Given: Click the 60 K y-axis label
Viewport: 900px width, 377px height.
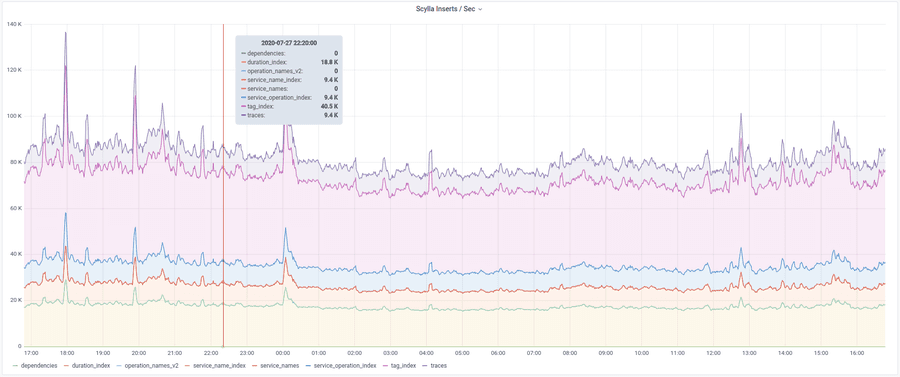Looking at the screenshot, I should click(x=15, y=208).
